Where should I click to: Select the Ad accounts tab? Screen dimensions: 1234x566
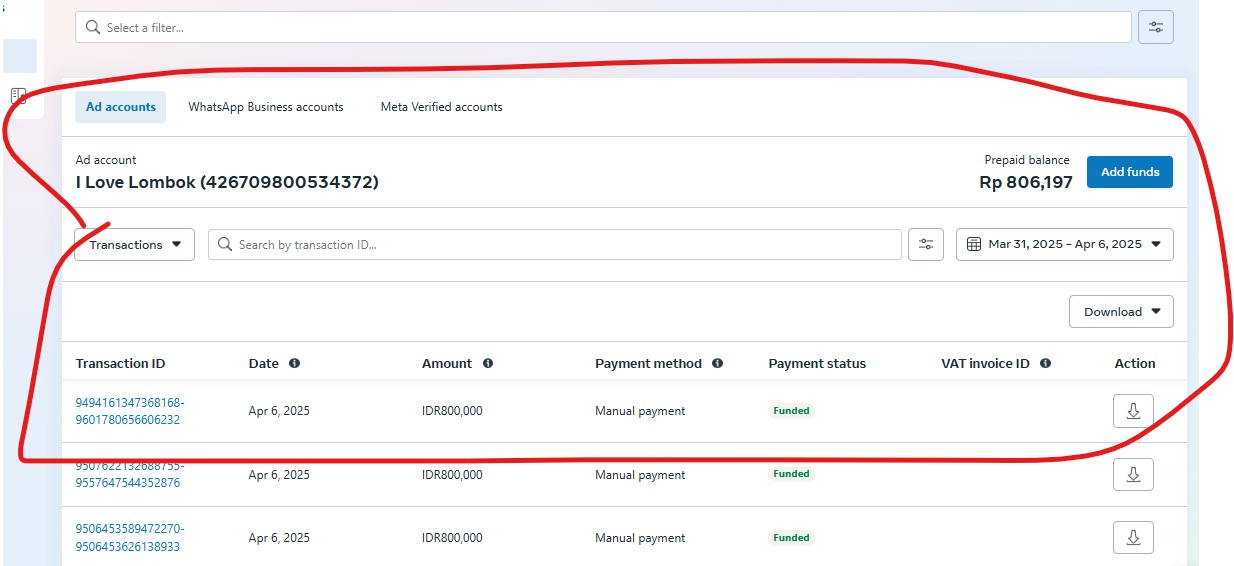tap(120, 107)
